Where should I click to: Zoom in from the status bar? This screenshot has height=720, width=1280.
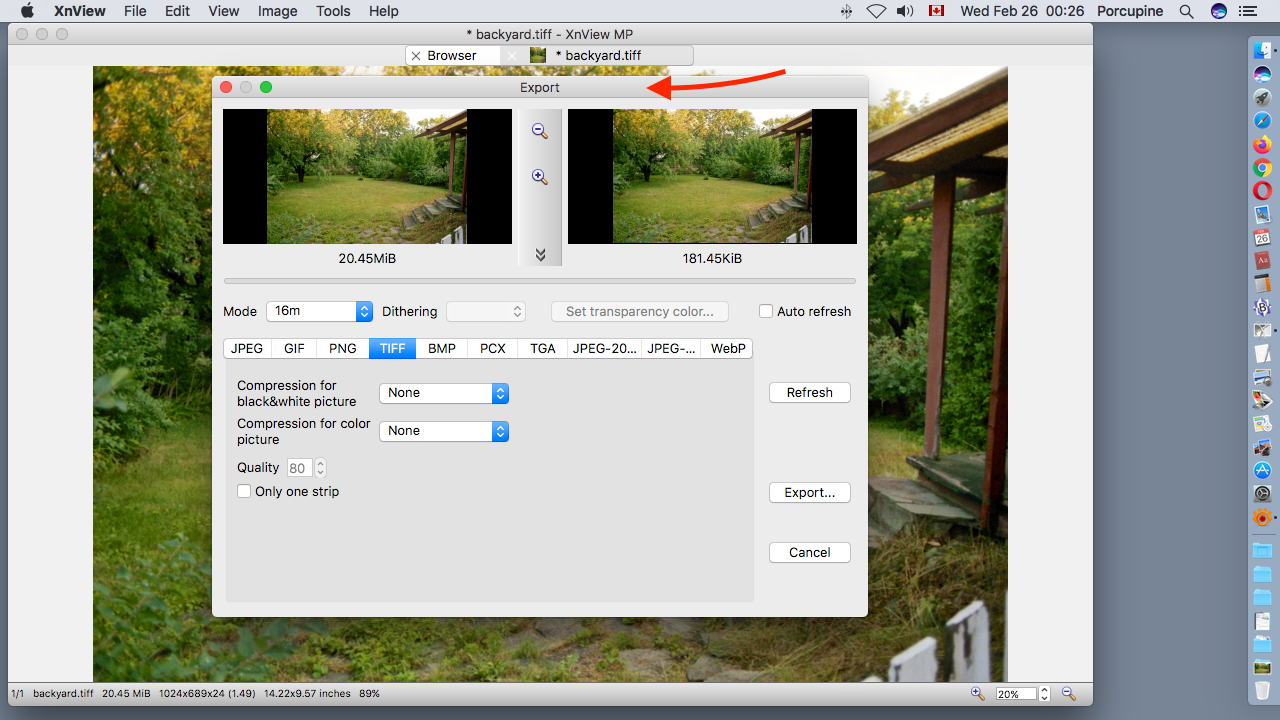coord(978,693)
